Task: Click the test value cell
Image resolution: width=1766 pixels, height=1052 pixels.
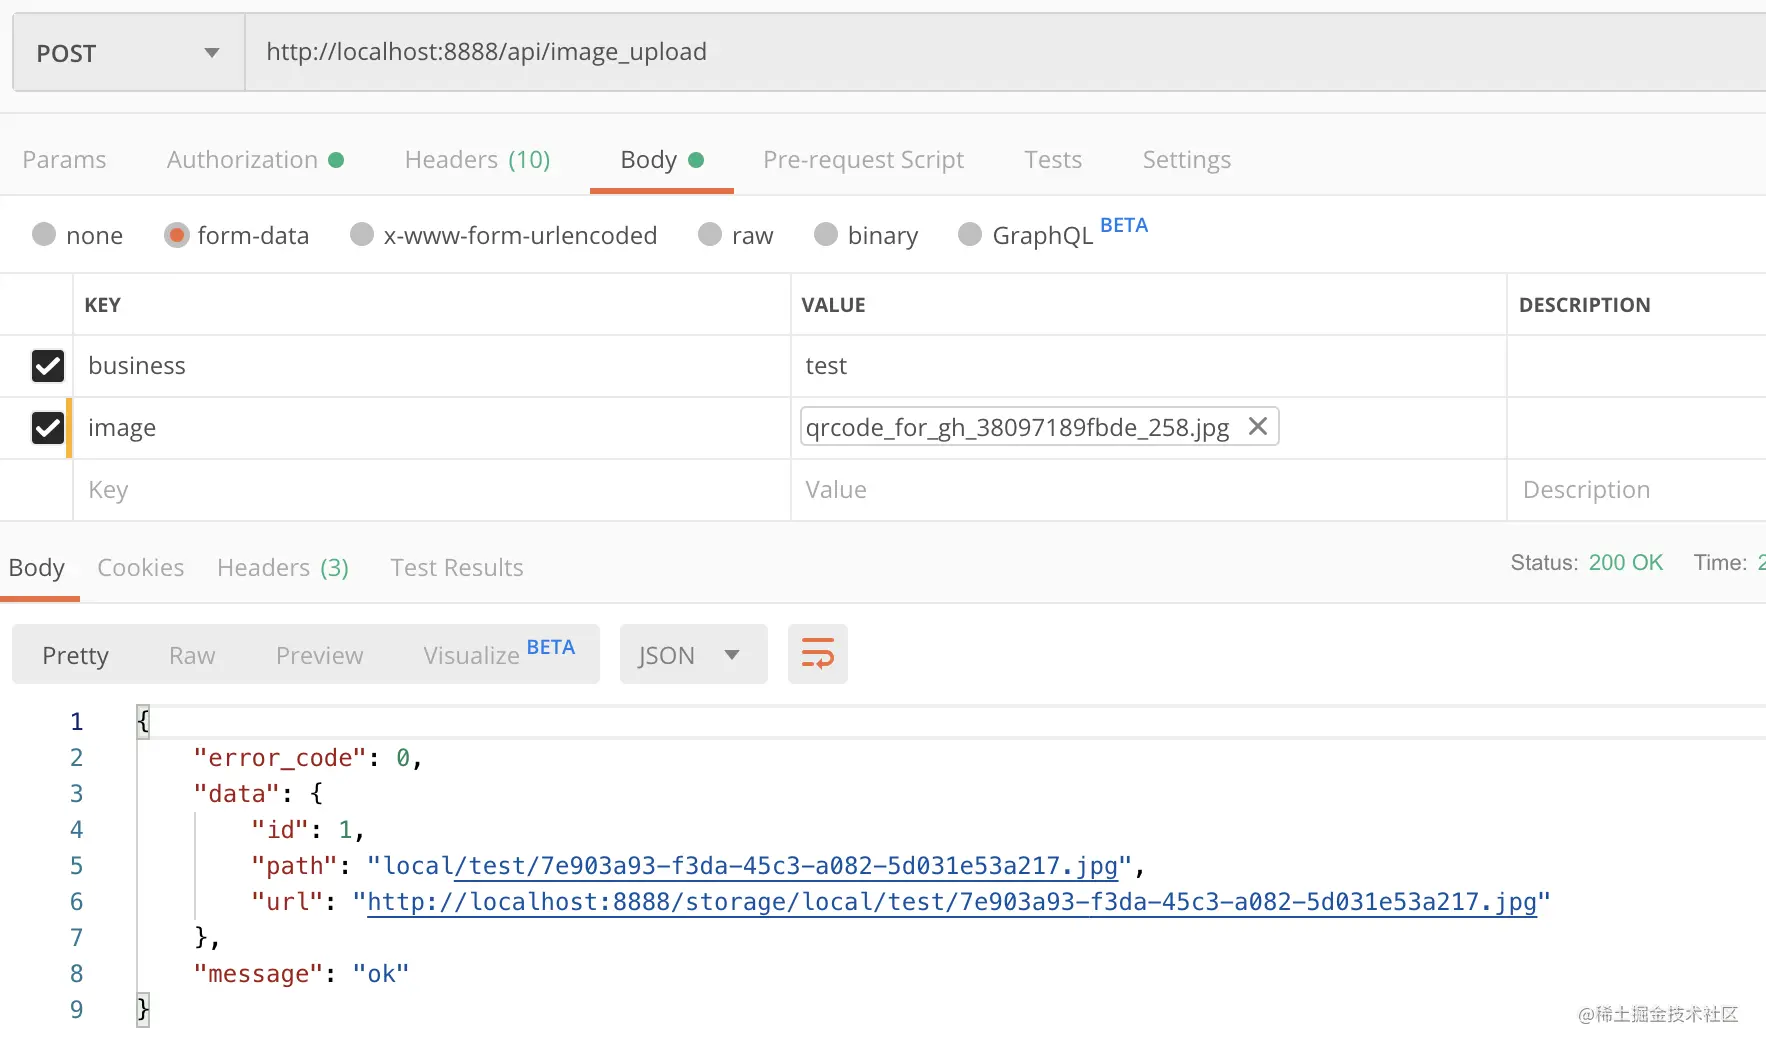Action: 1148,366
